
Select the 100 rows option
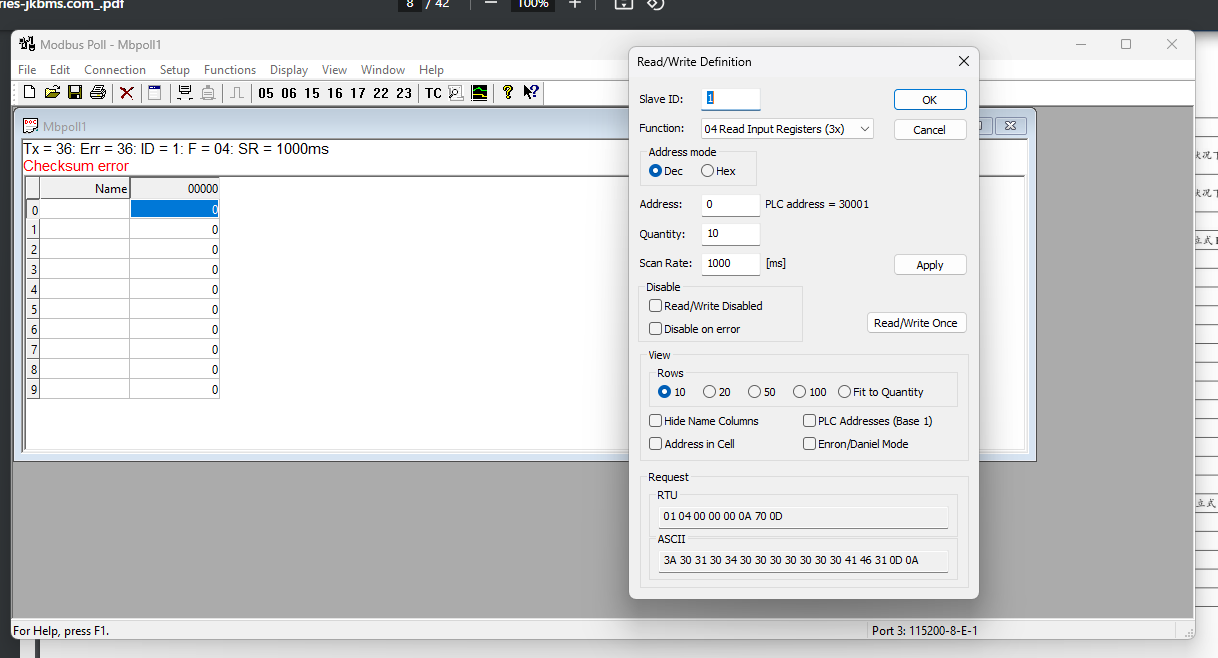point(810,392)
